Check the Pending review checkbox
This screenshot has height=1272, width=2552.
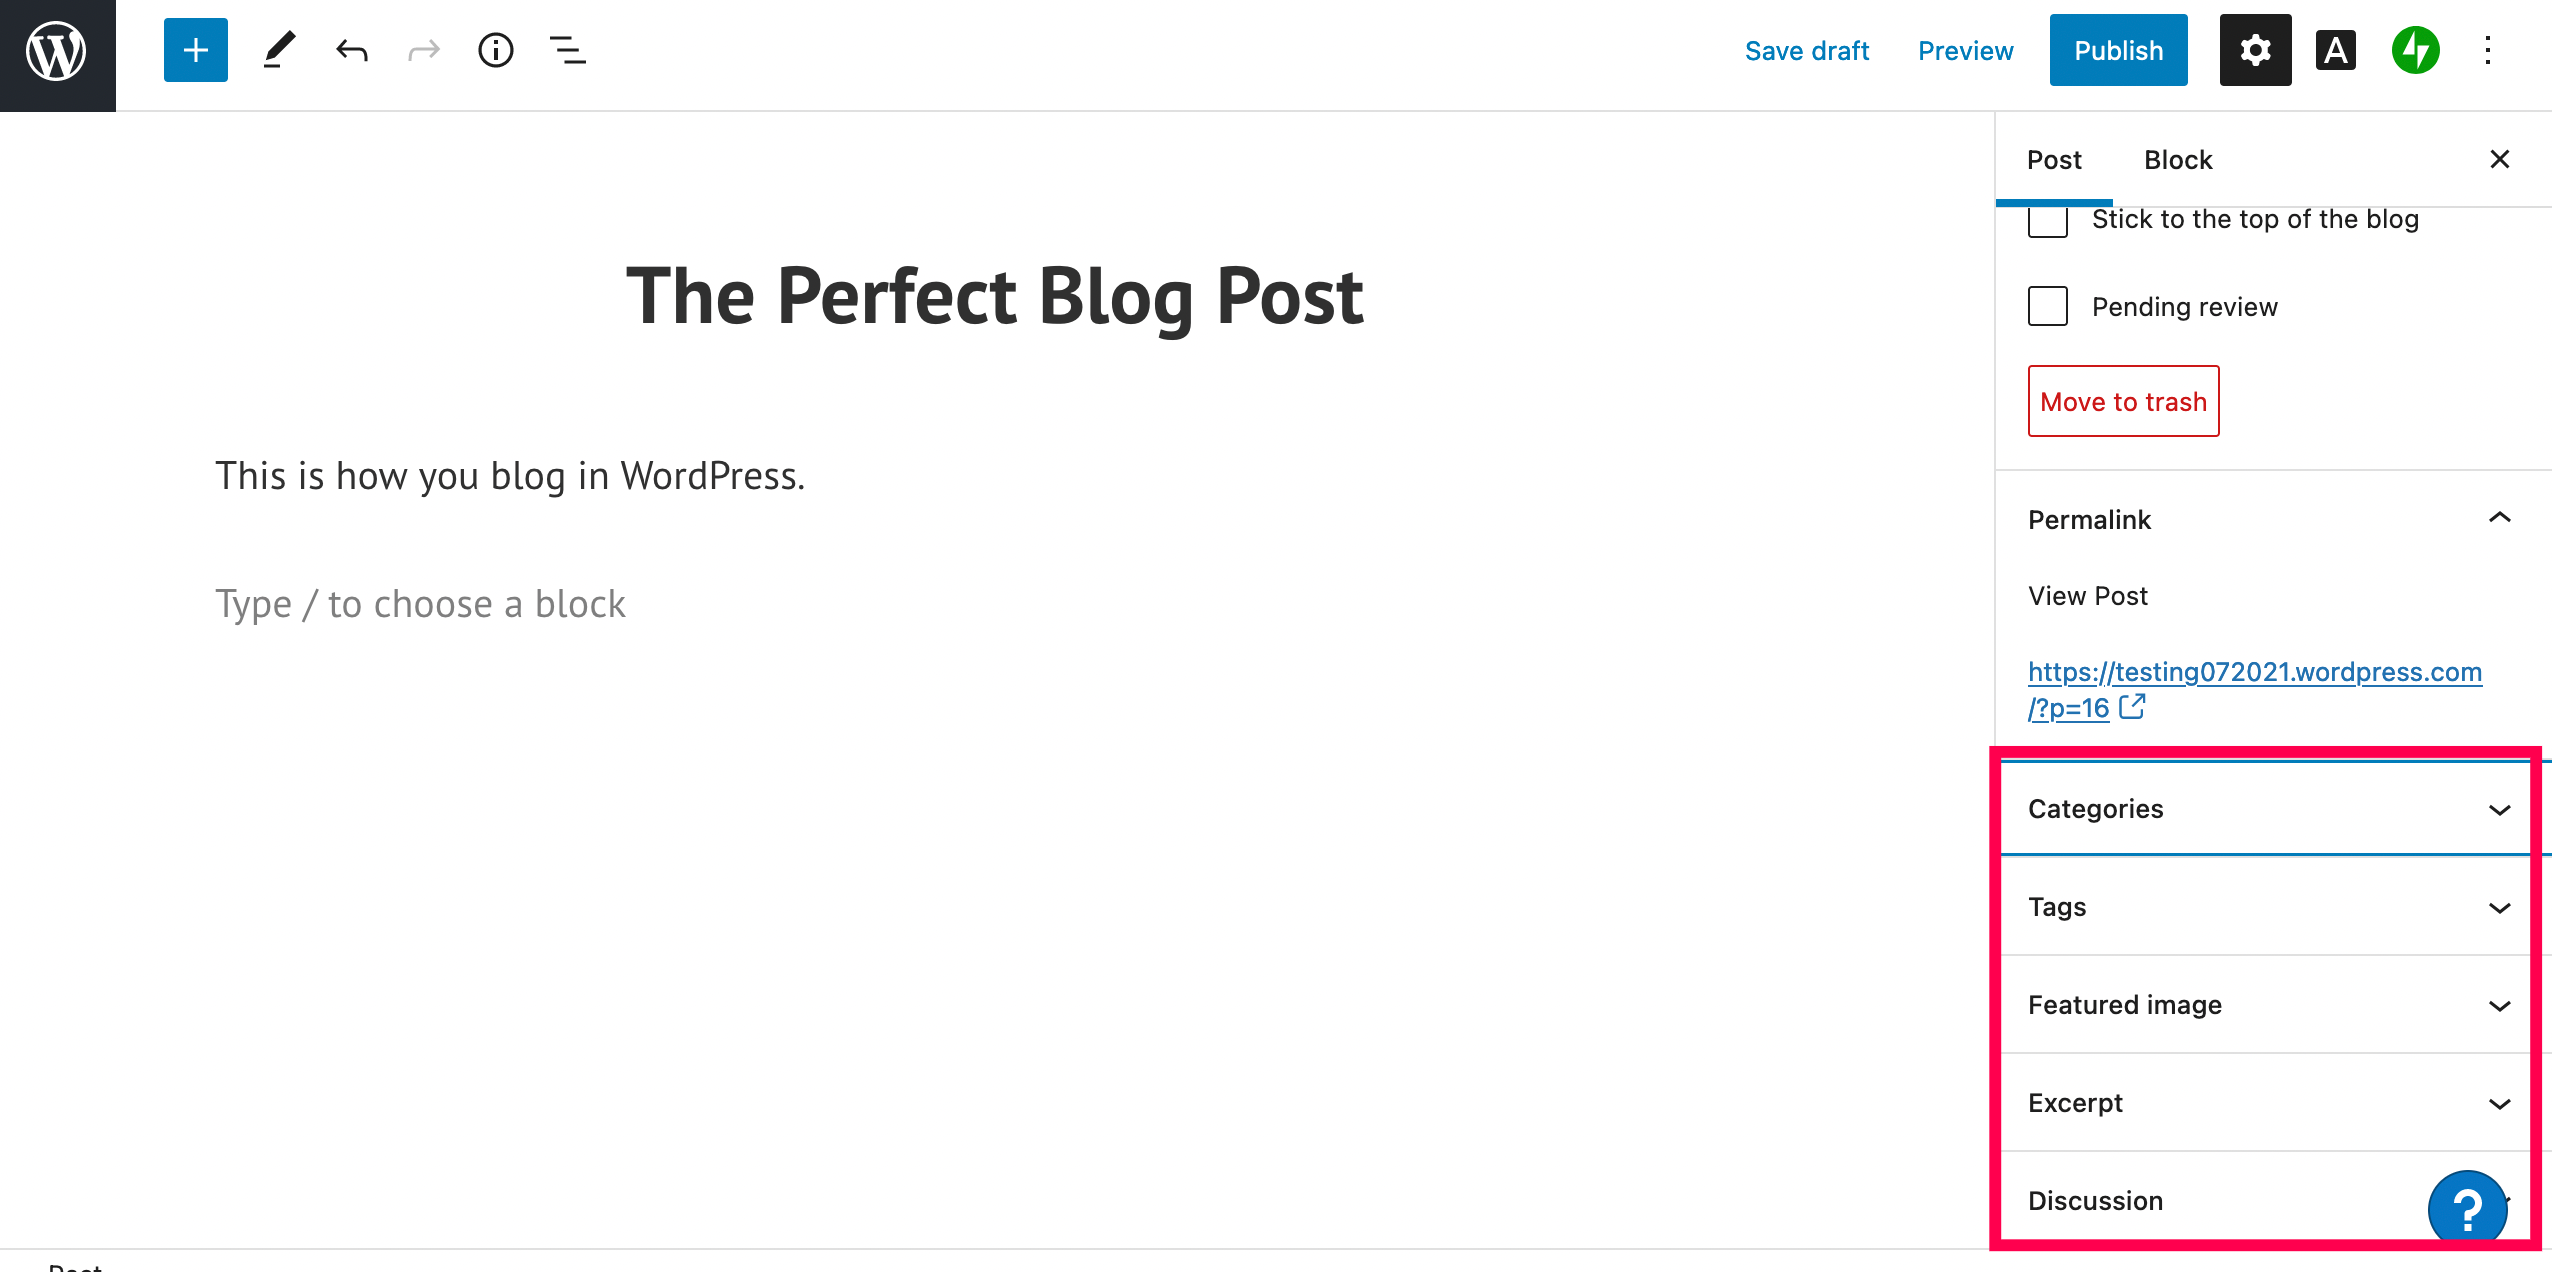2048,306
